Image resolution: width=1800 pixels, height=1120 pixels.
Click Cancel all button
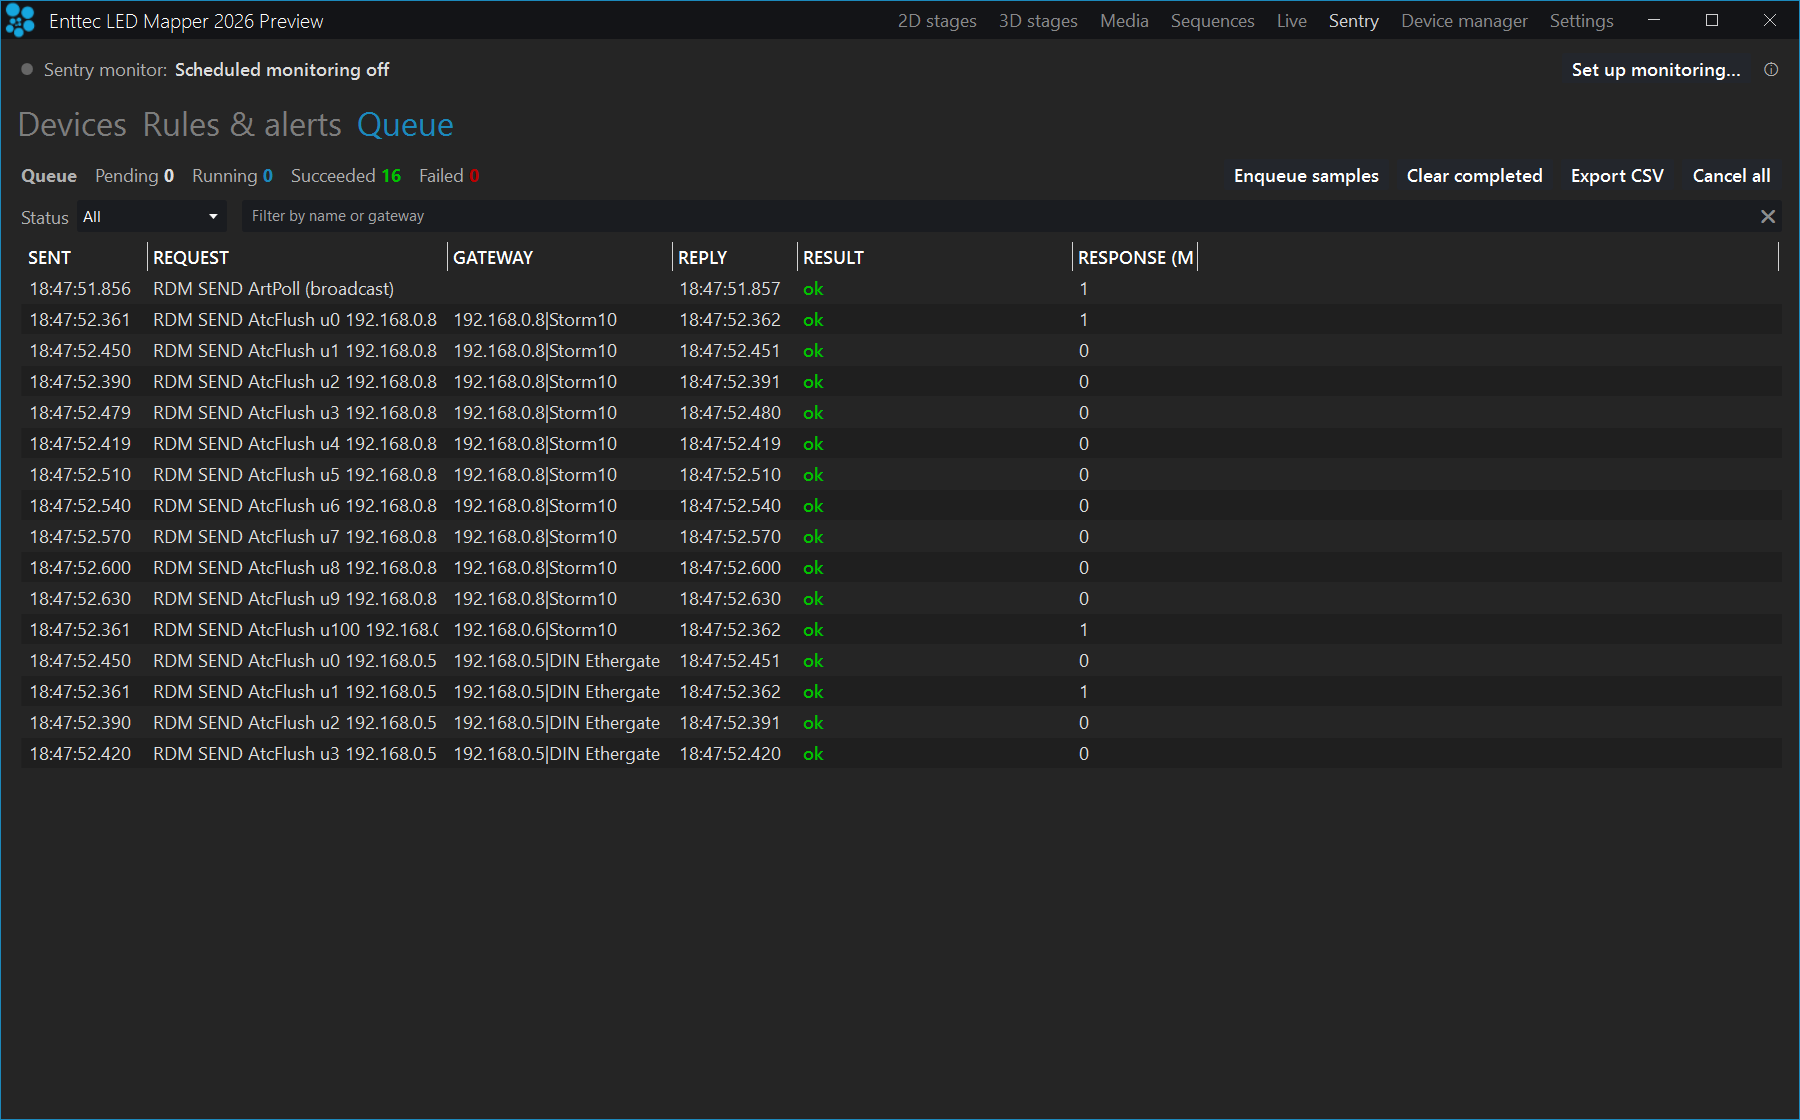coord(1731,176)
